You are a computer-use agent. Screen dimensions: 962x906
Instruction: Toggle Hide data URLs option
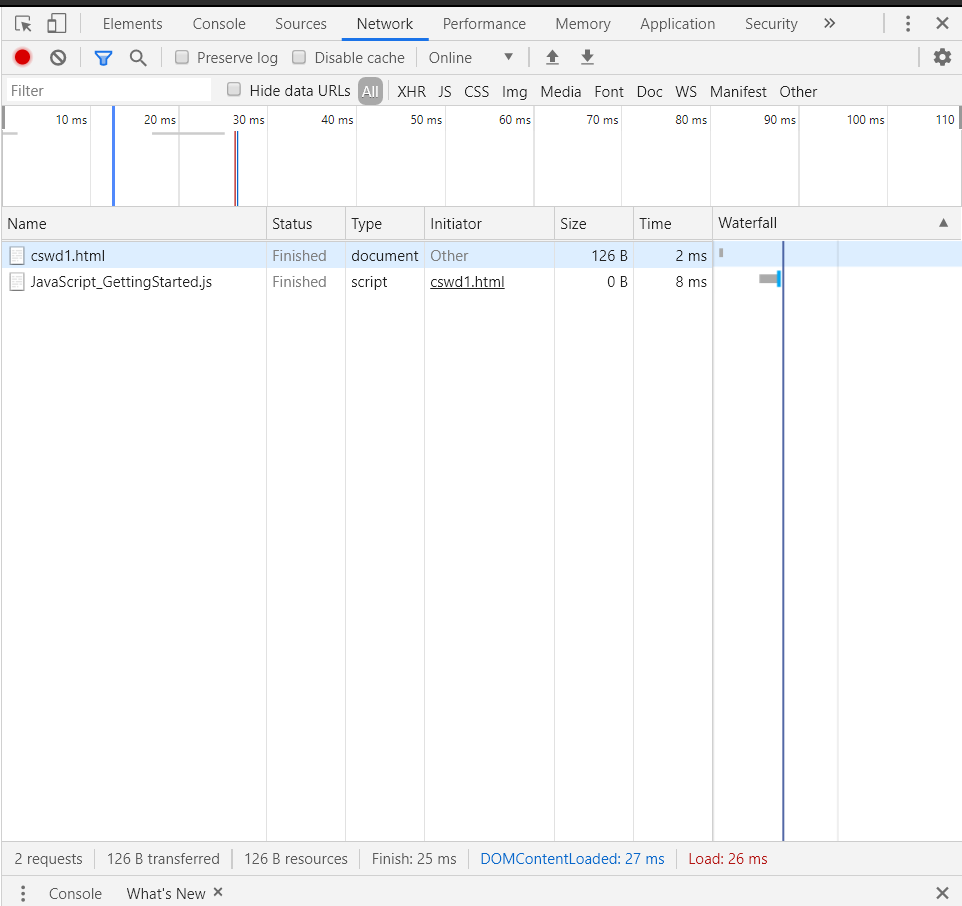[x=233, y=90]
